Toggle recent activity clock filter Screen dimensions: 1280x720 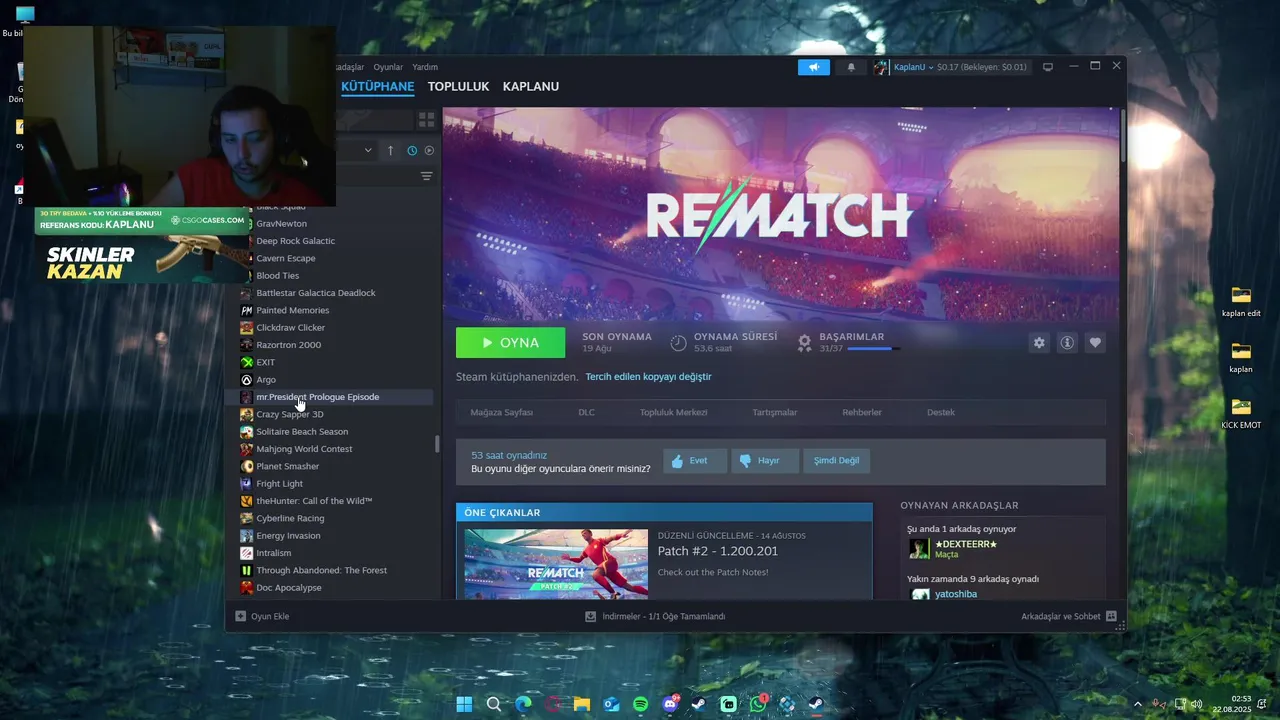412,150
